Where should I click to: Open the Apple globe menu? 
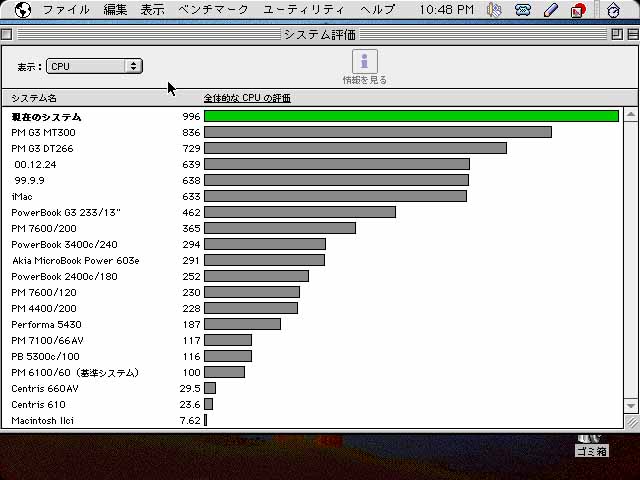pyautogui.click(x=23, y=9)
